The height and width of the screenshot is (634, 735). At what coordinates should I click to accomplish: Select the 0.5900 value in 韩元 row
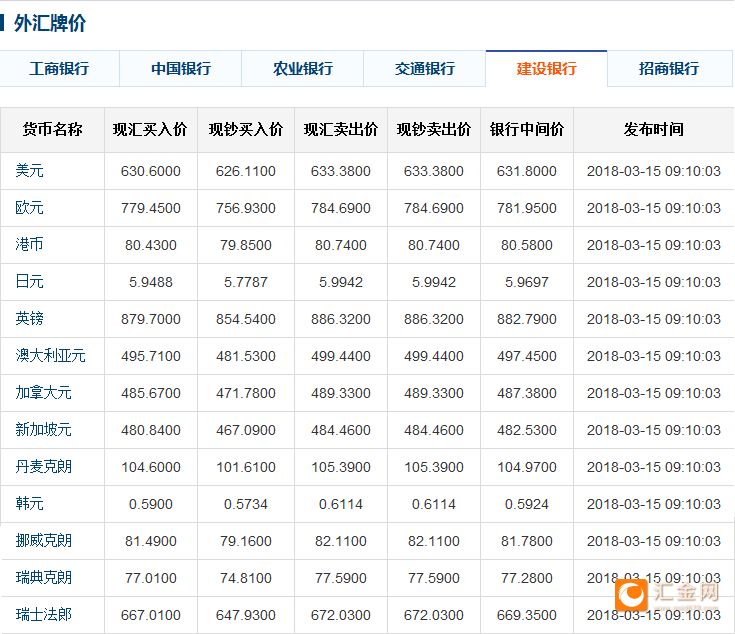[x=150, y=504]
